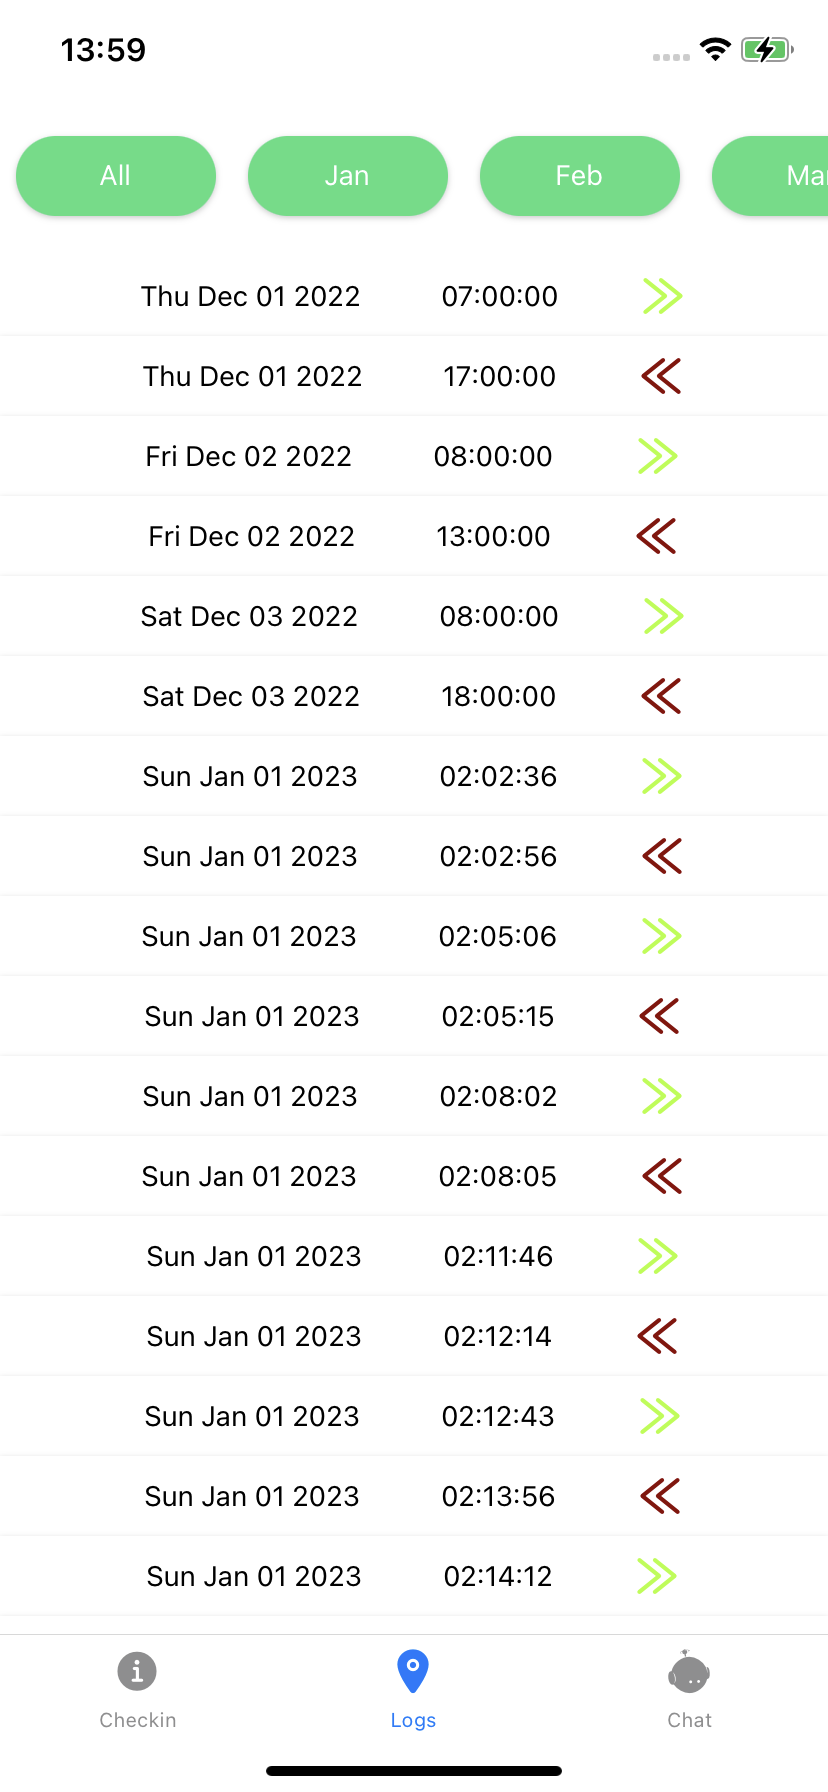
Task: Click red arrows on Sat Dec 03 18:00:00
Action: tap(661, 696)
